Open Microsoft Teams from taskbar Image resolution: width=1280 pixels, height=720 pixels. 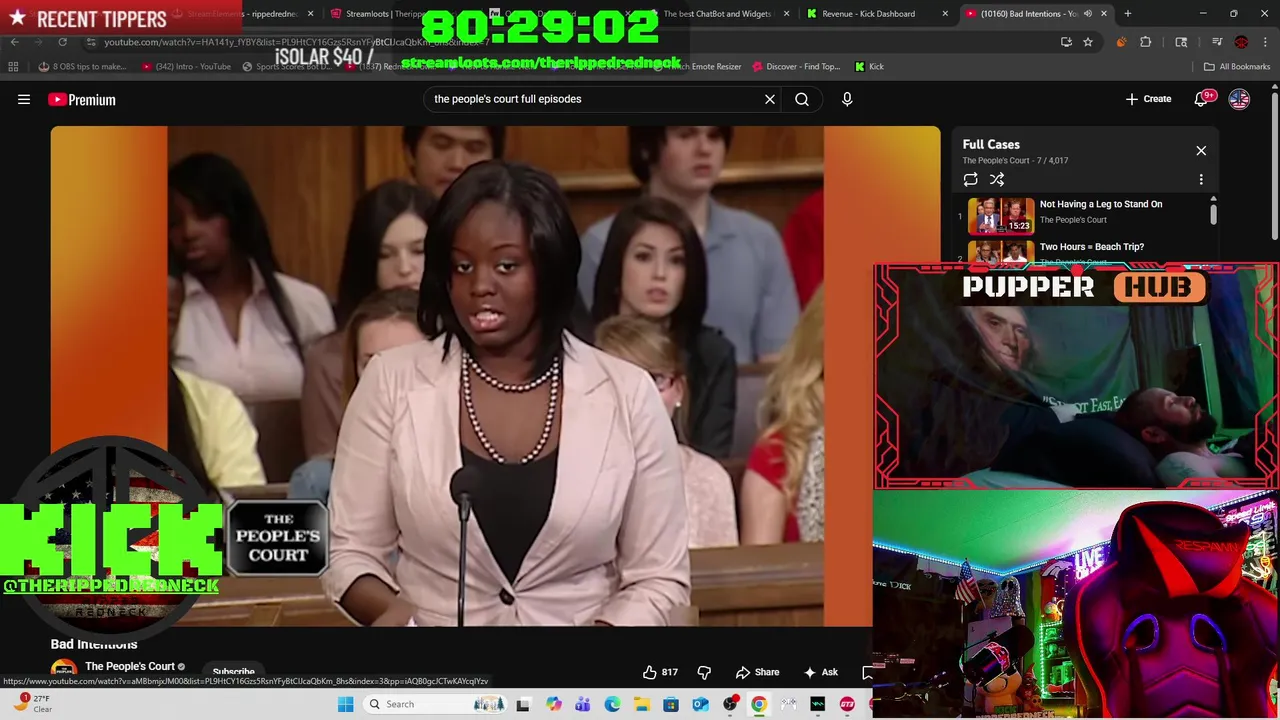582,704
